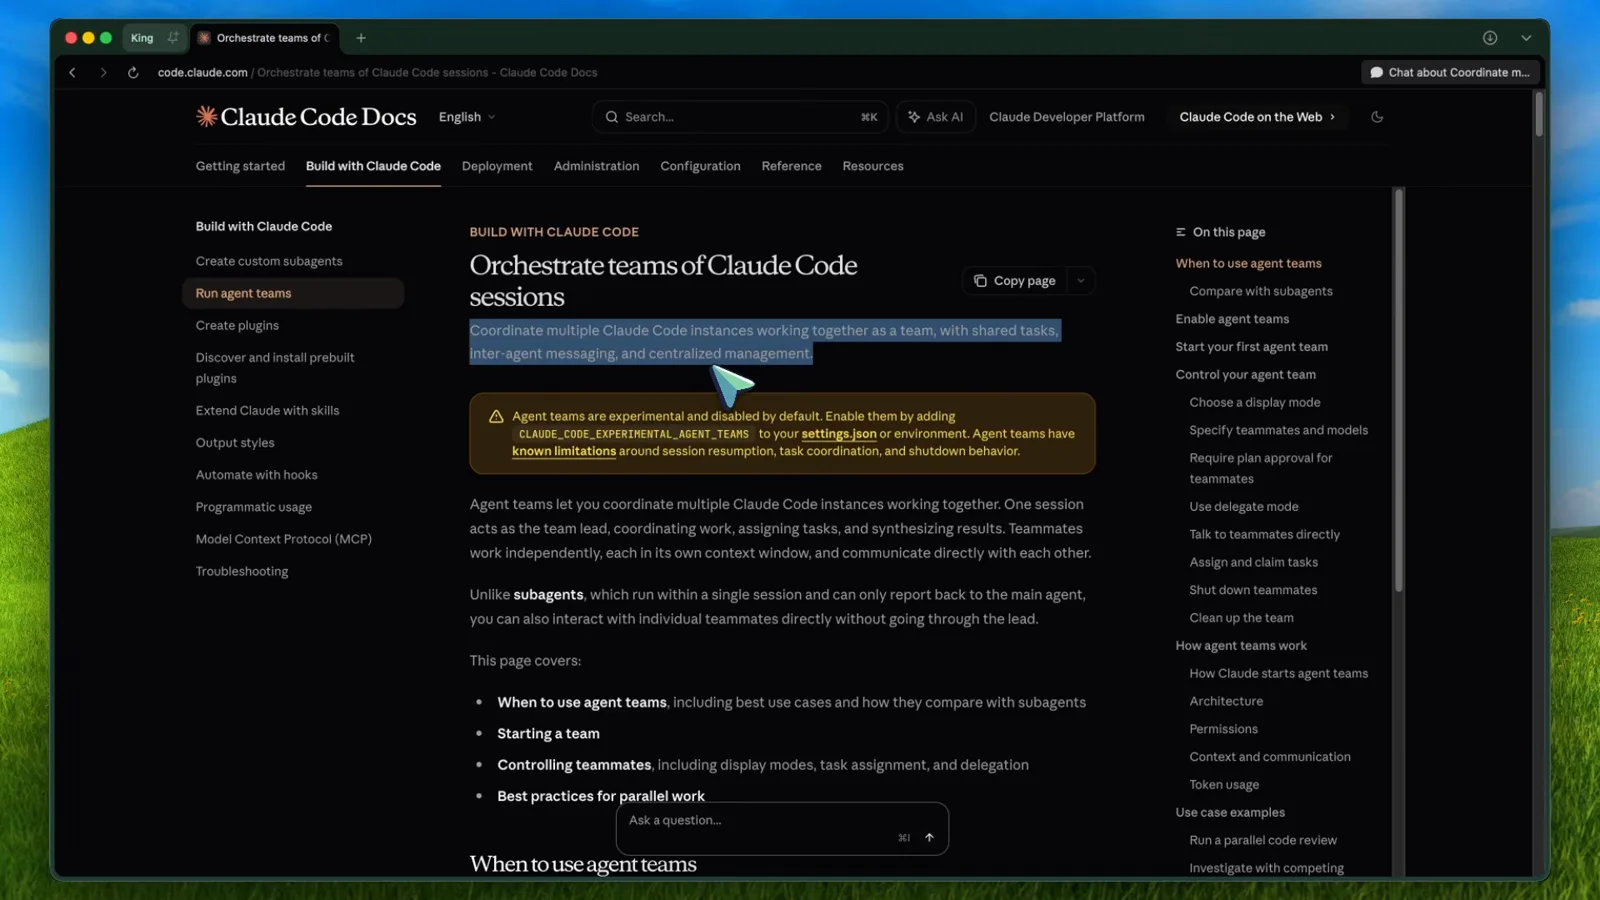Toggle dark mode with the moon icon
The width and height of the screenshot is (1600, 900).
tap(1377, 117)
